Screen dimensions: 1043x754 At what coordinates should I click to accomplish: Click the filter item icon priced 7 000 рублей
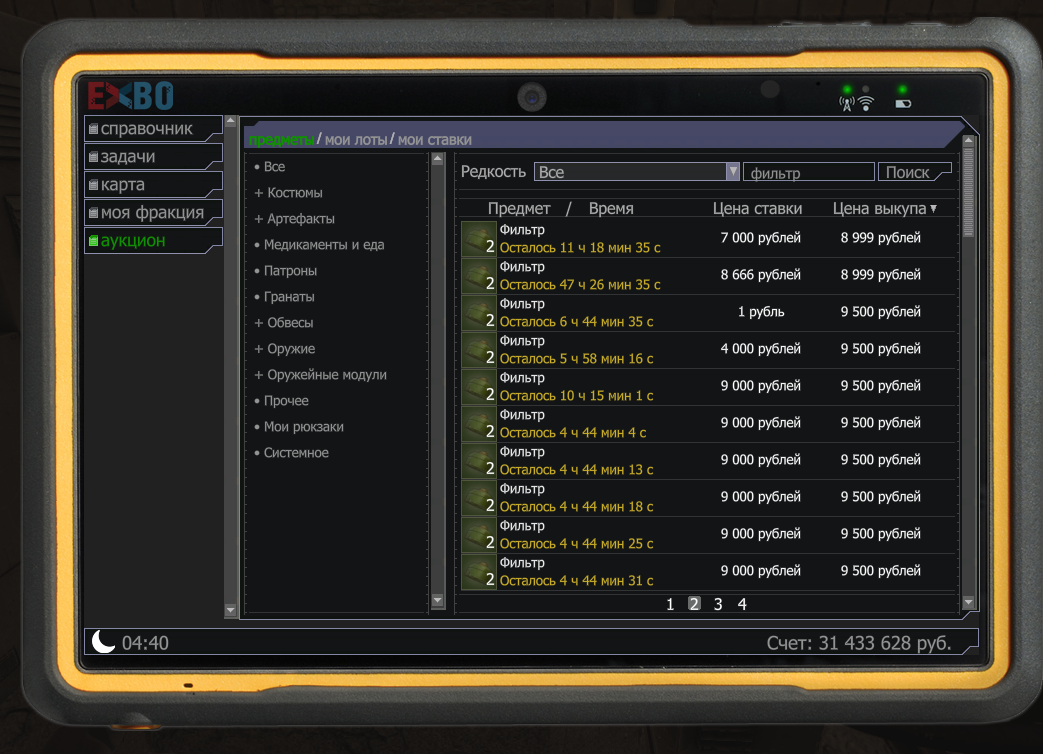click(478, 238)
